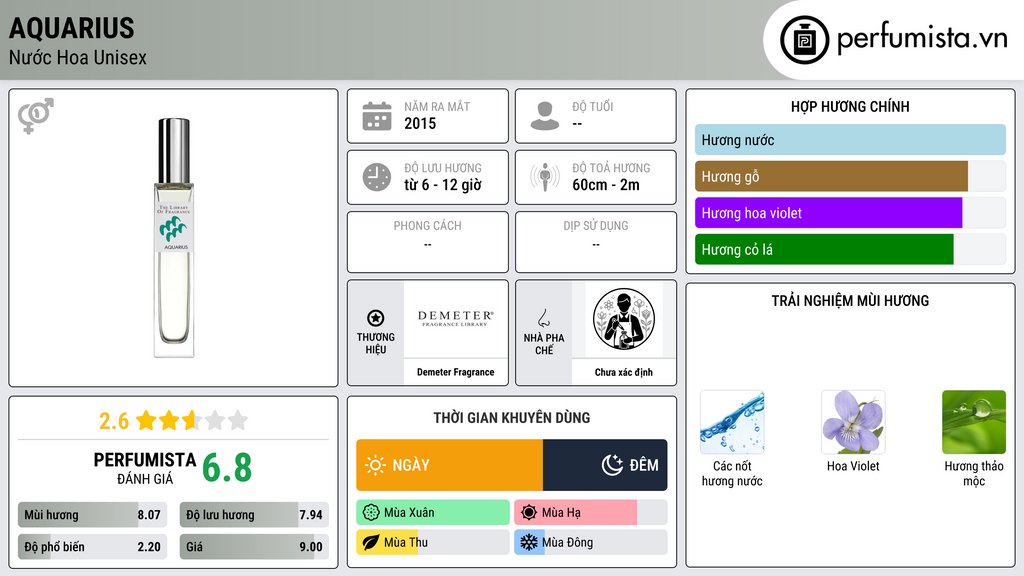The image size is (1024, 576).
Task: Click the Mùa Xuân season bar
Action: point(433,513)
